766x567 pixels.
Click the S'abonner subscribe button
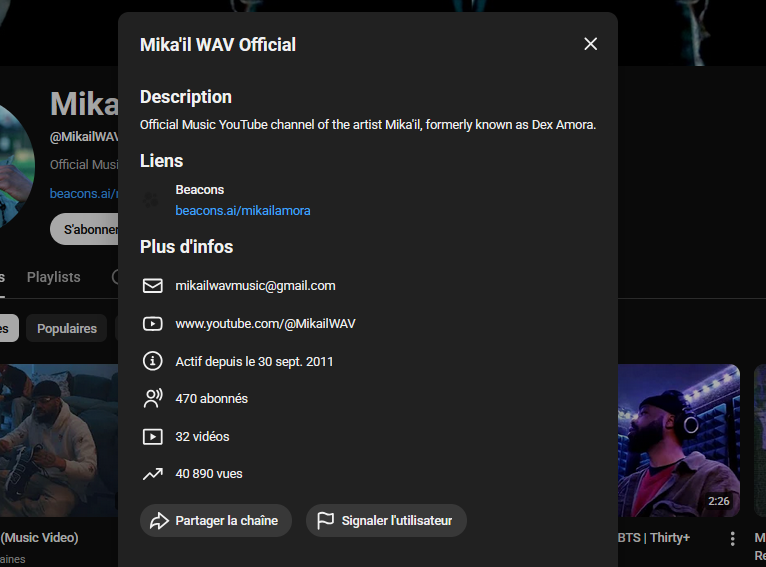90,229
